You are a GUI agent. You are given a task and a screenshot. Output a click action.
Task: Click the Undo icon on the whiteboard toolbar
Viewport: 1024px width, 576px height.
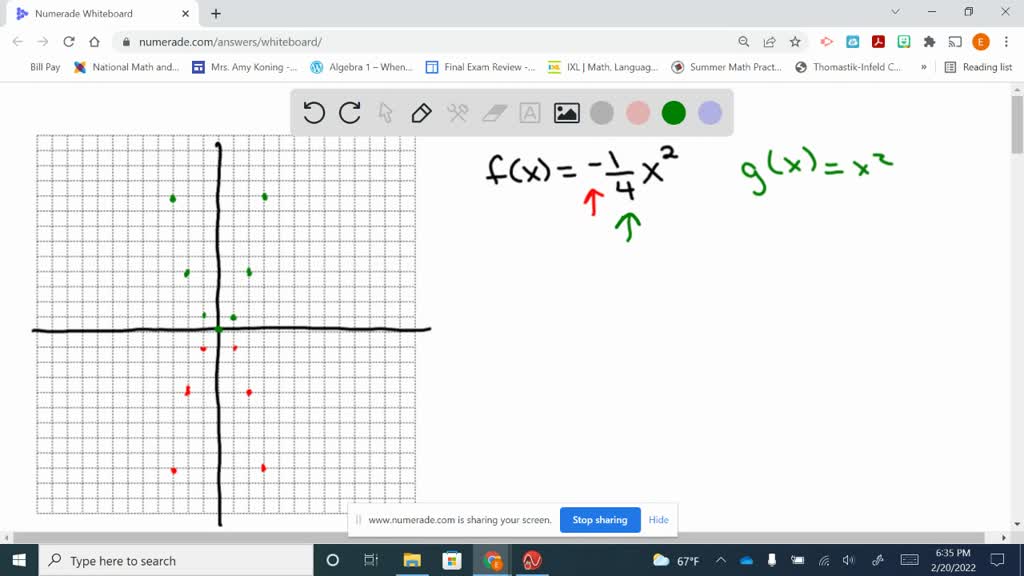click(x=314, y=113)
